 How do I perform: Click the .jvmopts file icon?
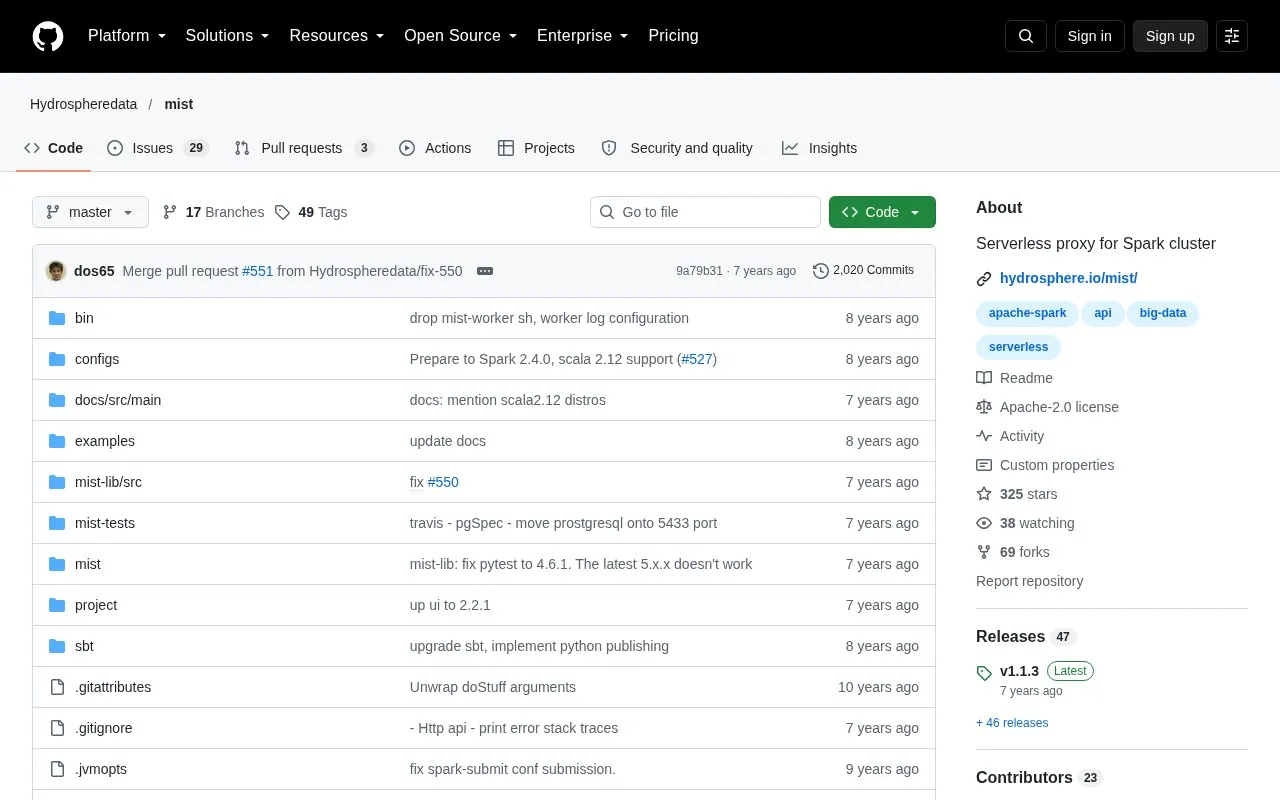(x=57, y=769)
